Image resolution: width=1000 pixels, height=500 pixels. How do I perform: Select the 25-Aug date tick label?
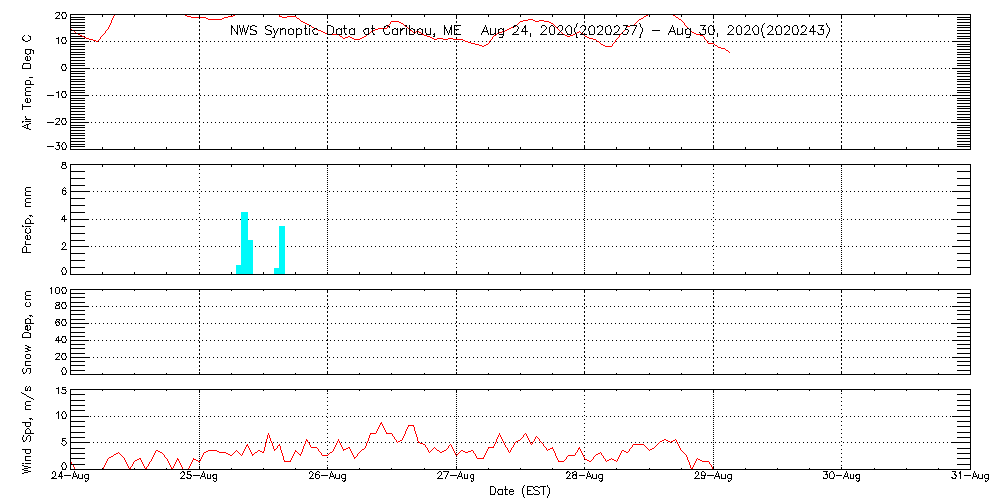pos(199,478)
